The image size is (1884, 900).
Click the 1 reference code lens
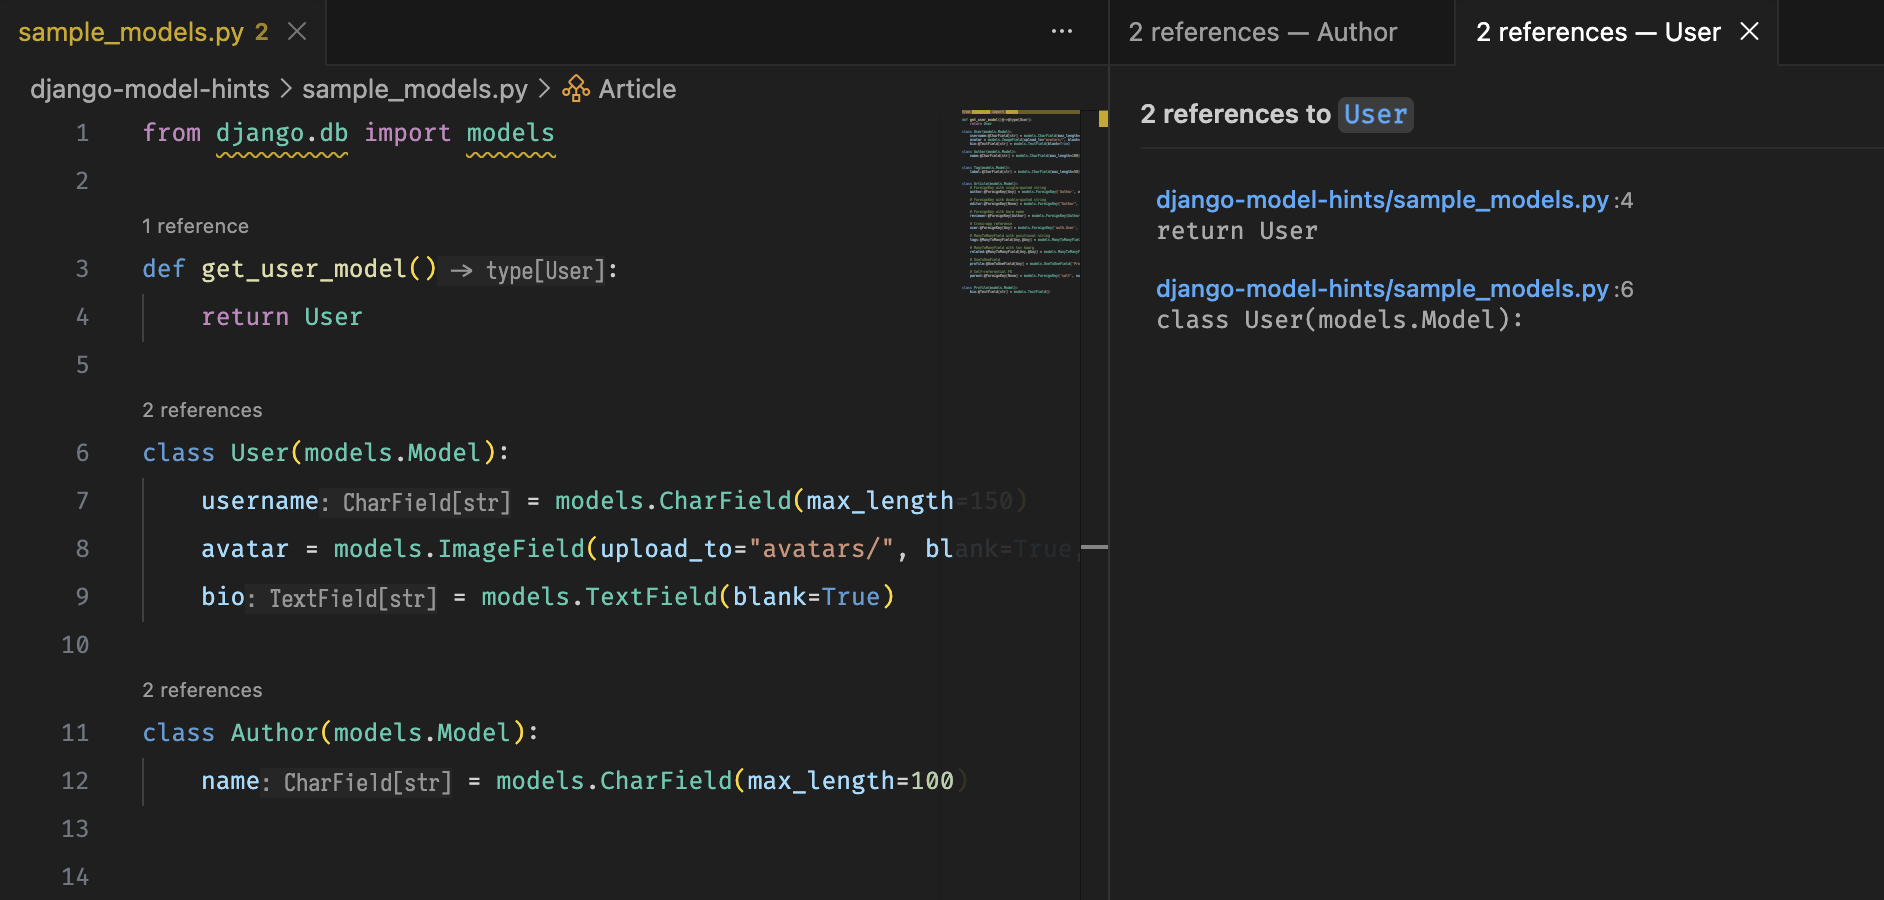pos(195,226)
